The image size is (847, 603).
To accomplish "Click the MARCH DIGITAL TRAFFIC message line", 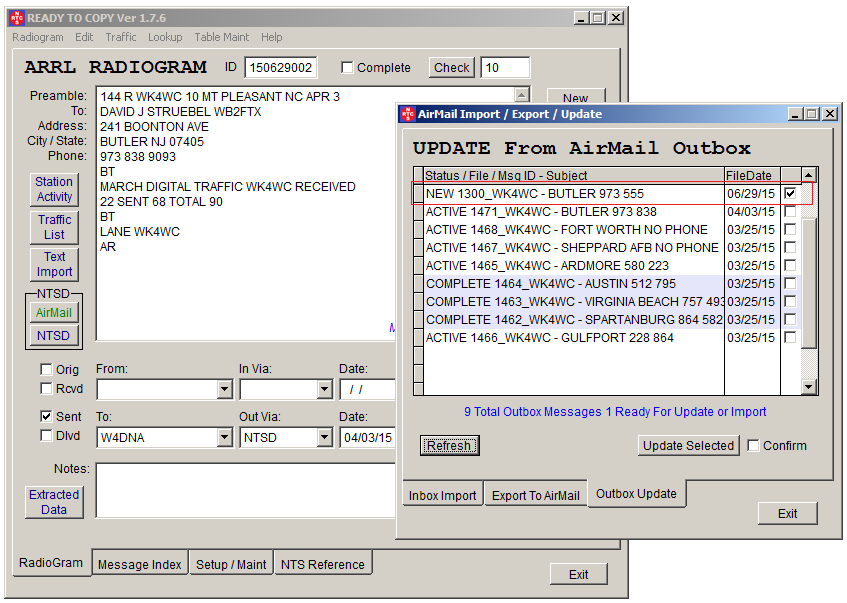I will click(x=227, y=186).
